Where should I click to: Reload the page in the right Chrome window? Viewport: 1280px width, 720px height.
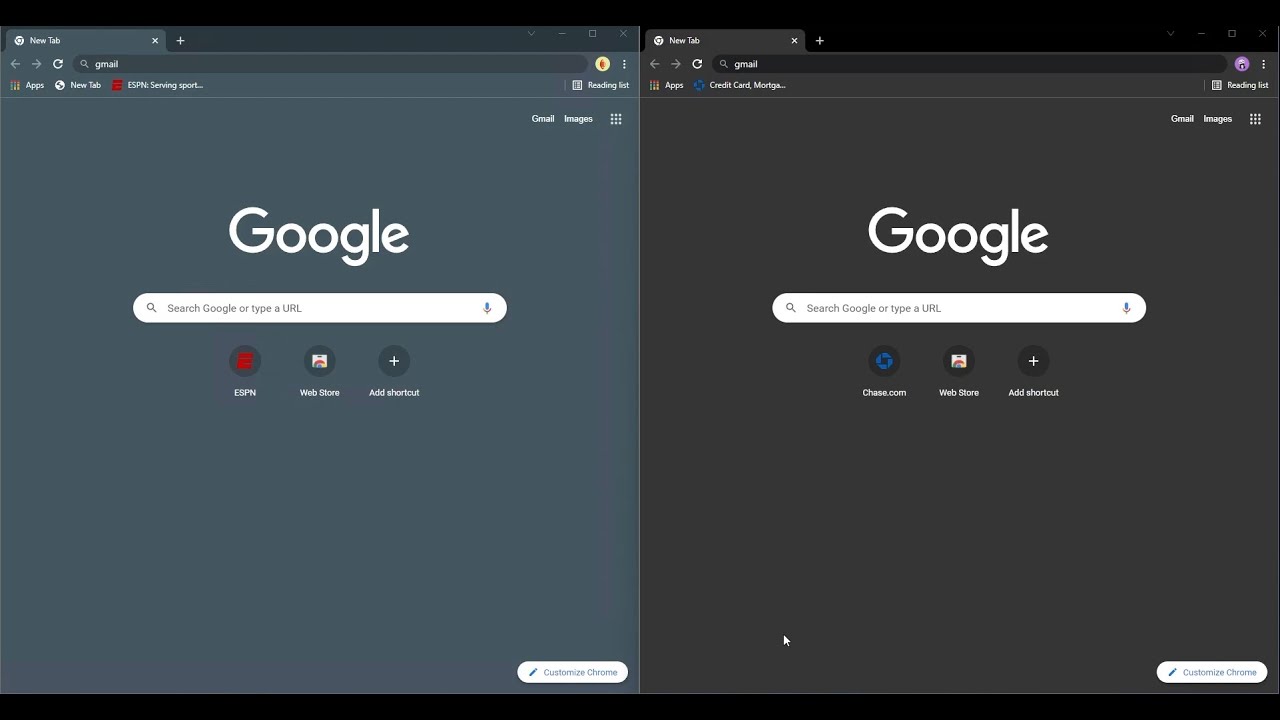[697, 64]
